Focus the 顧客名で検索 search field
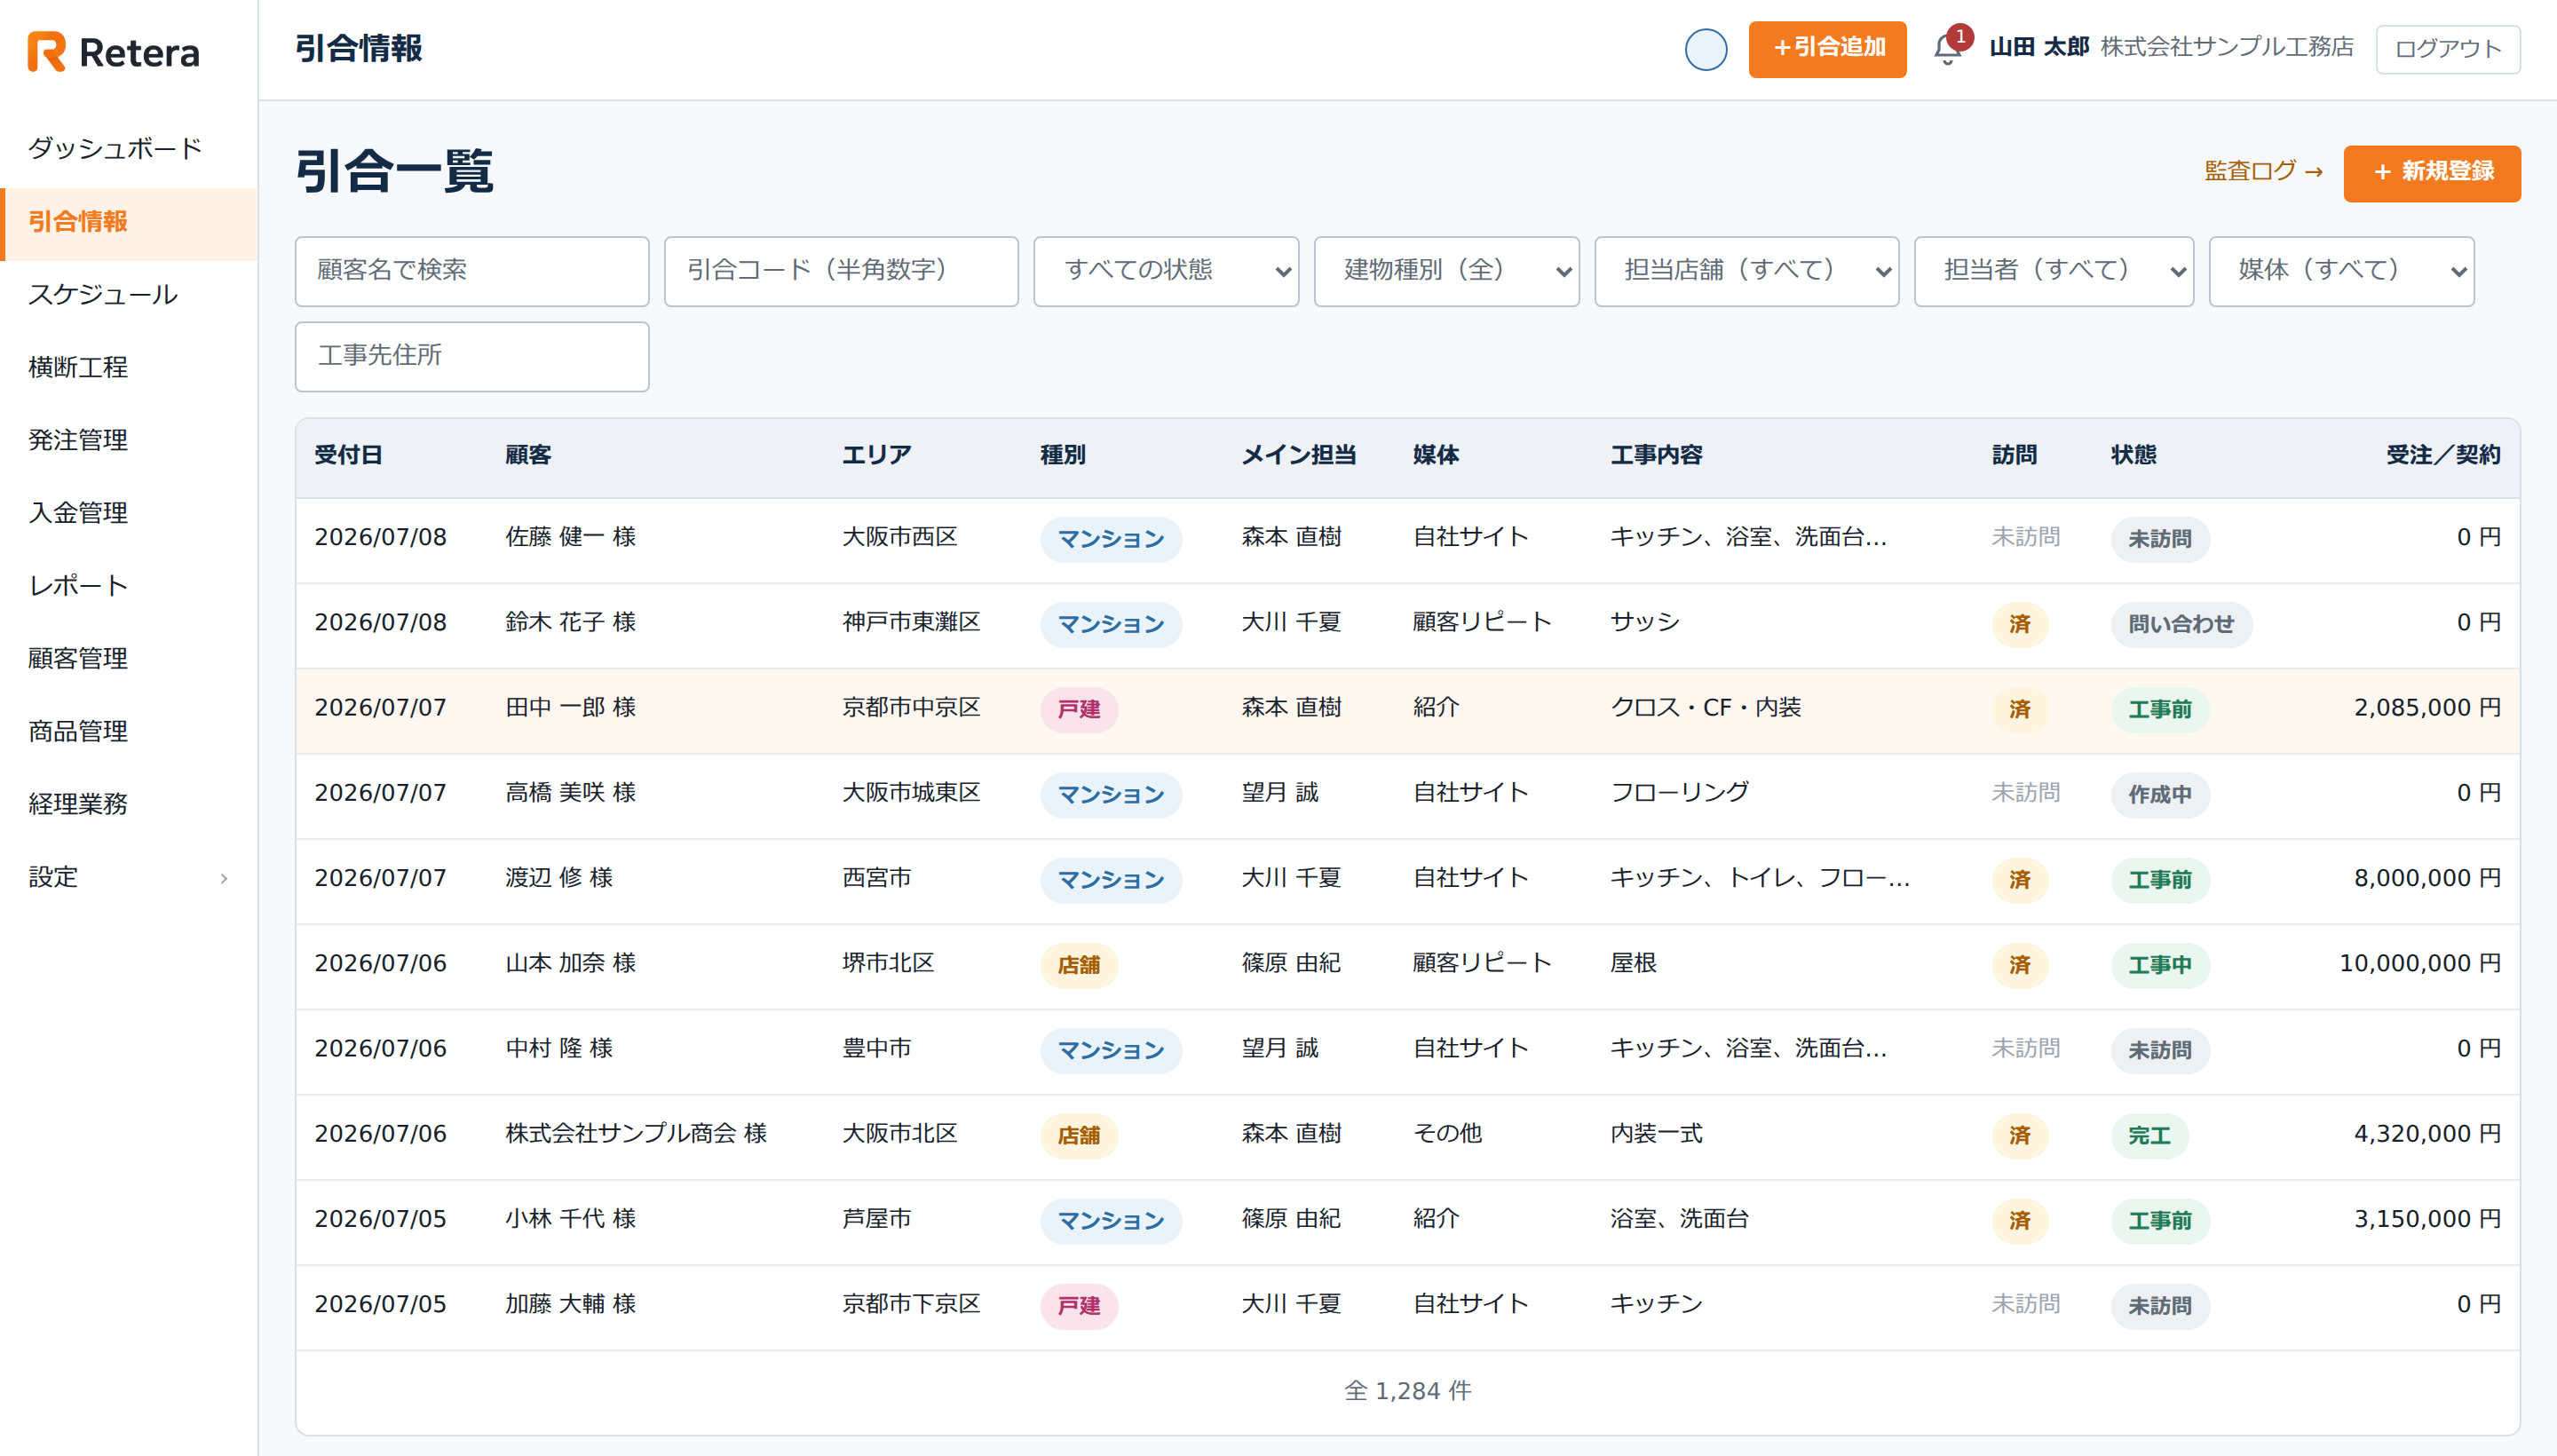 coord(472,271)
